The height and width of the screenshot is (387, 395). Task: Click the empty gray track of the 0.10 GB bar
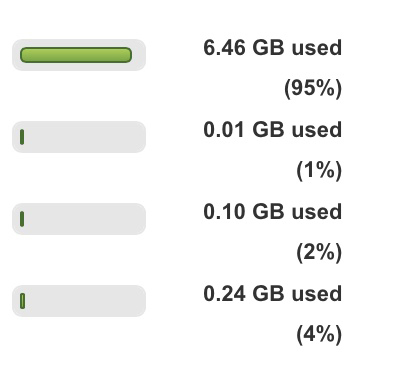[85, 219]
